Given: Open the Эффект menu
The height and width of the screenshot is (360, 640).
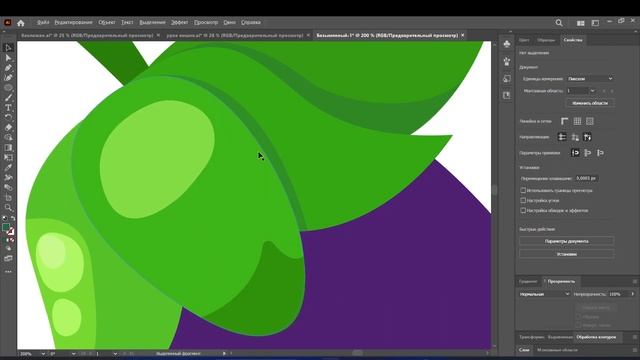Looking at the screenshot, I should (x=180, y=22).
